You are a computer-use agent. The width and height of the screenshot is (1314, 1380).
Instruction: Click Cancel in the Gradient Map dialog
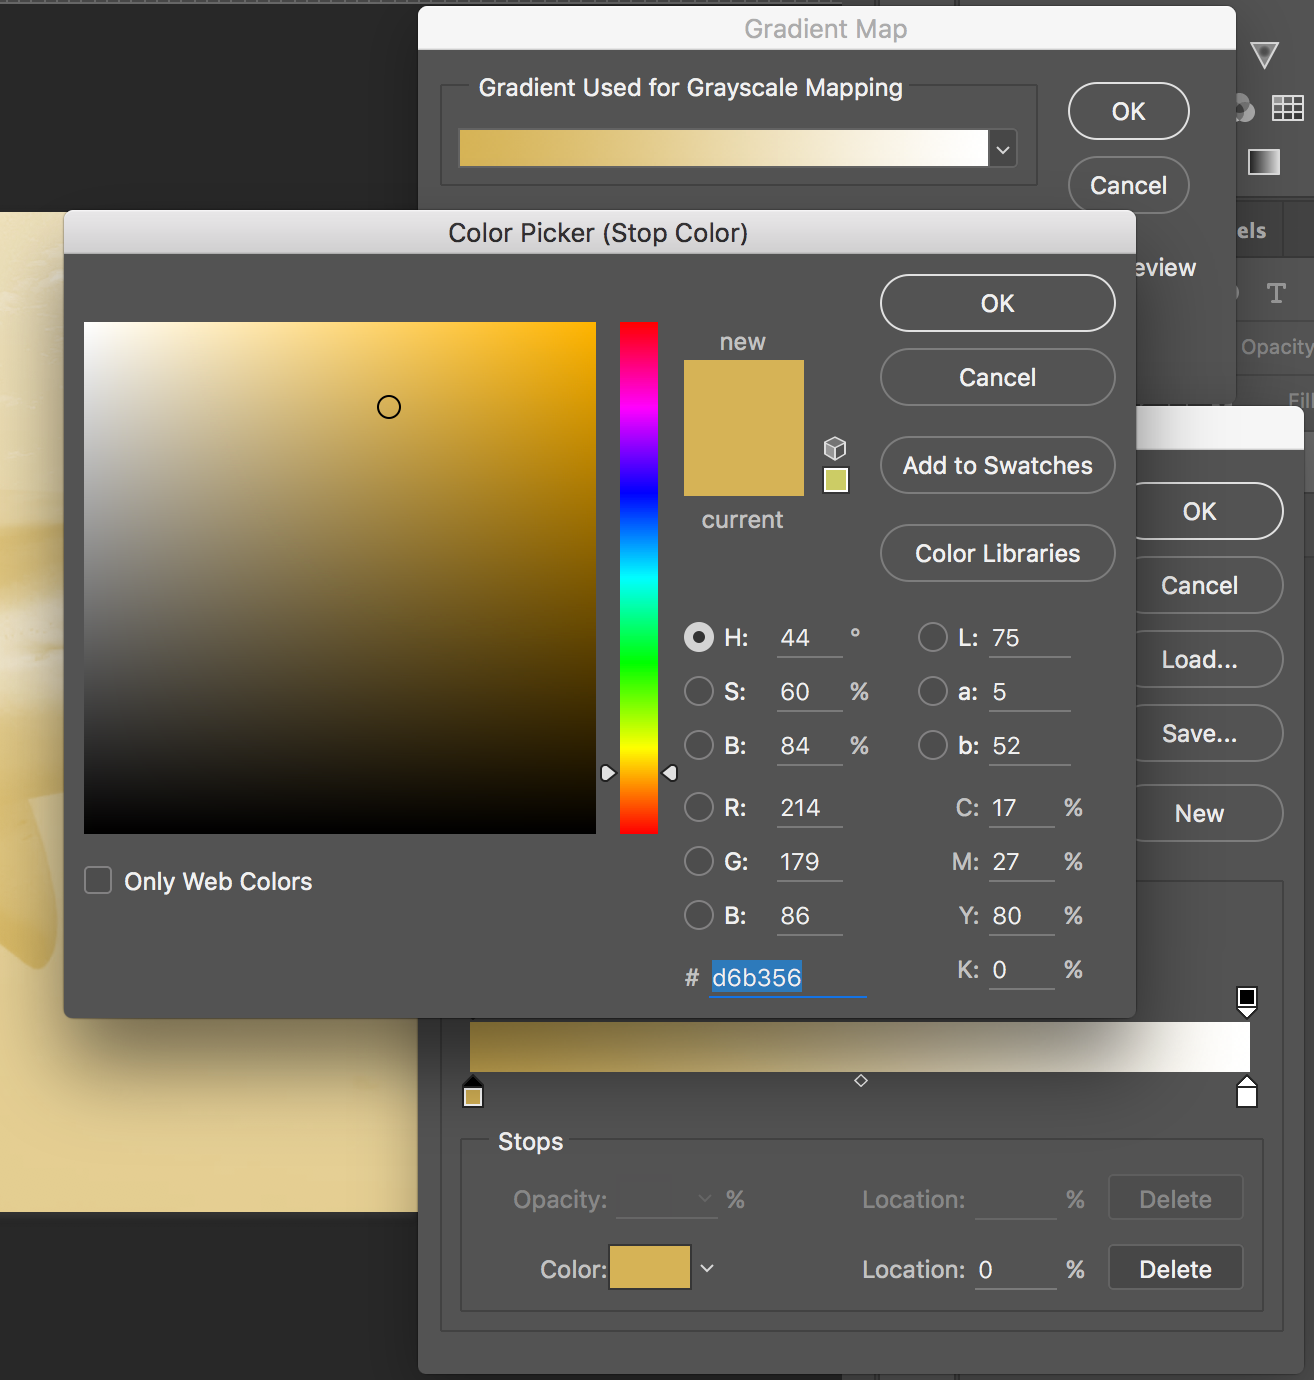[1129, 185]
